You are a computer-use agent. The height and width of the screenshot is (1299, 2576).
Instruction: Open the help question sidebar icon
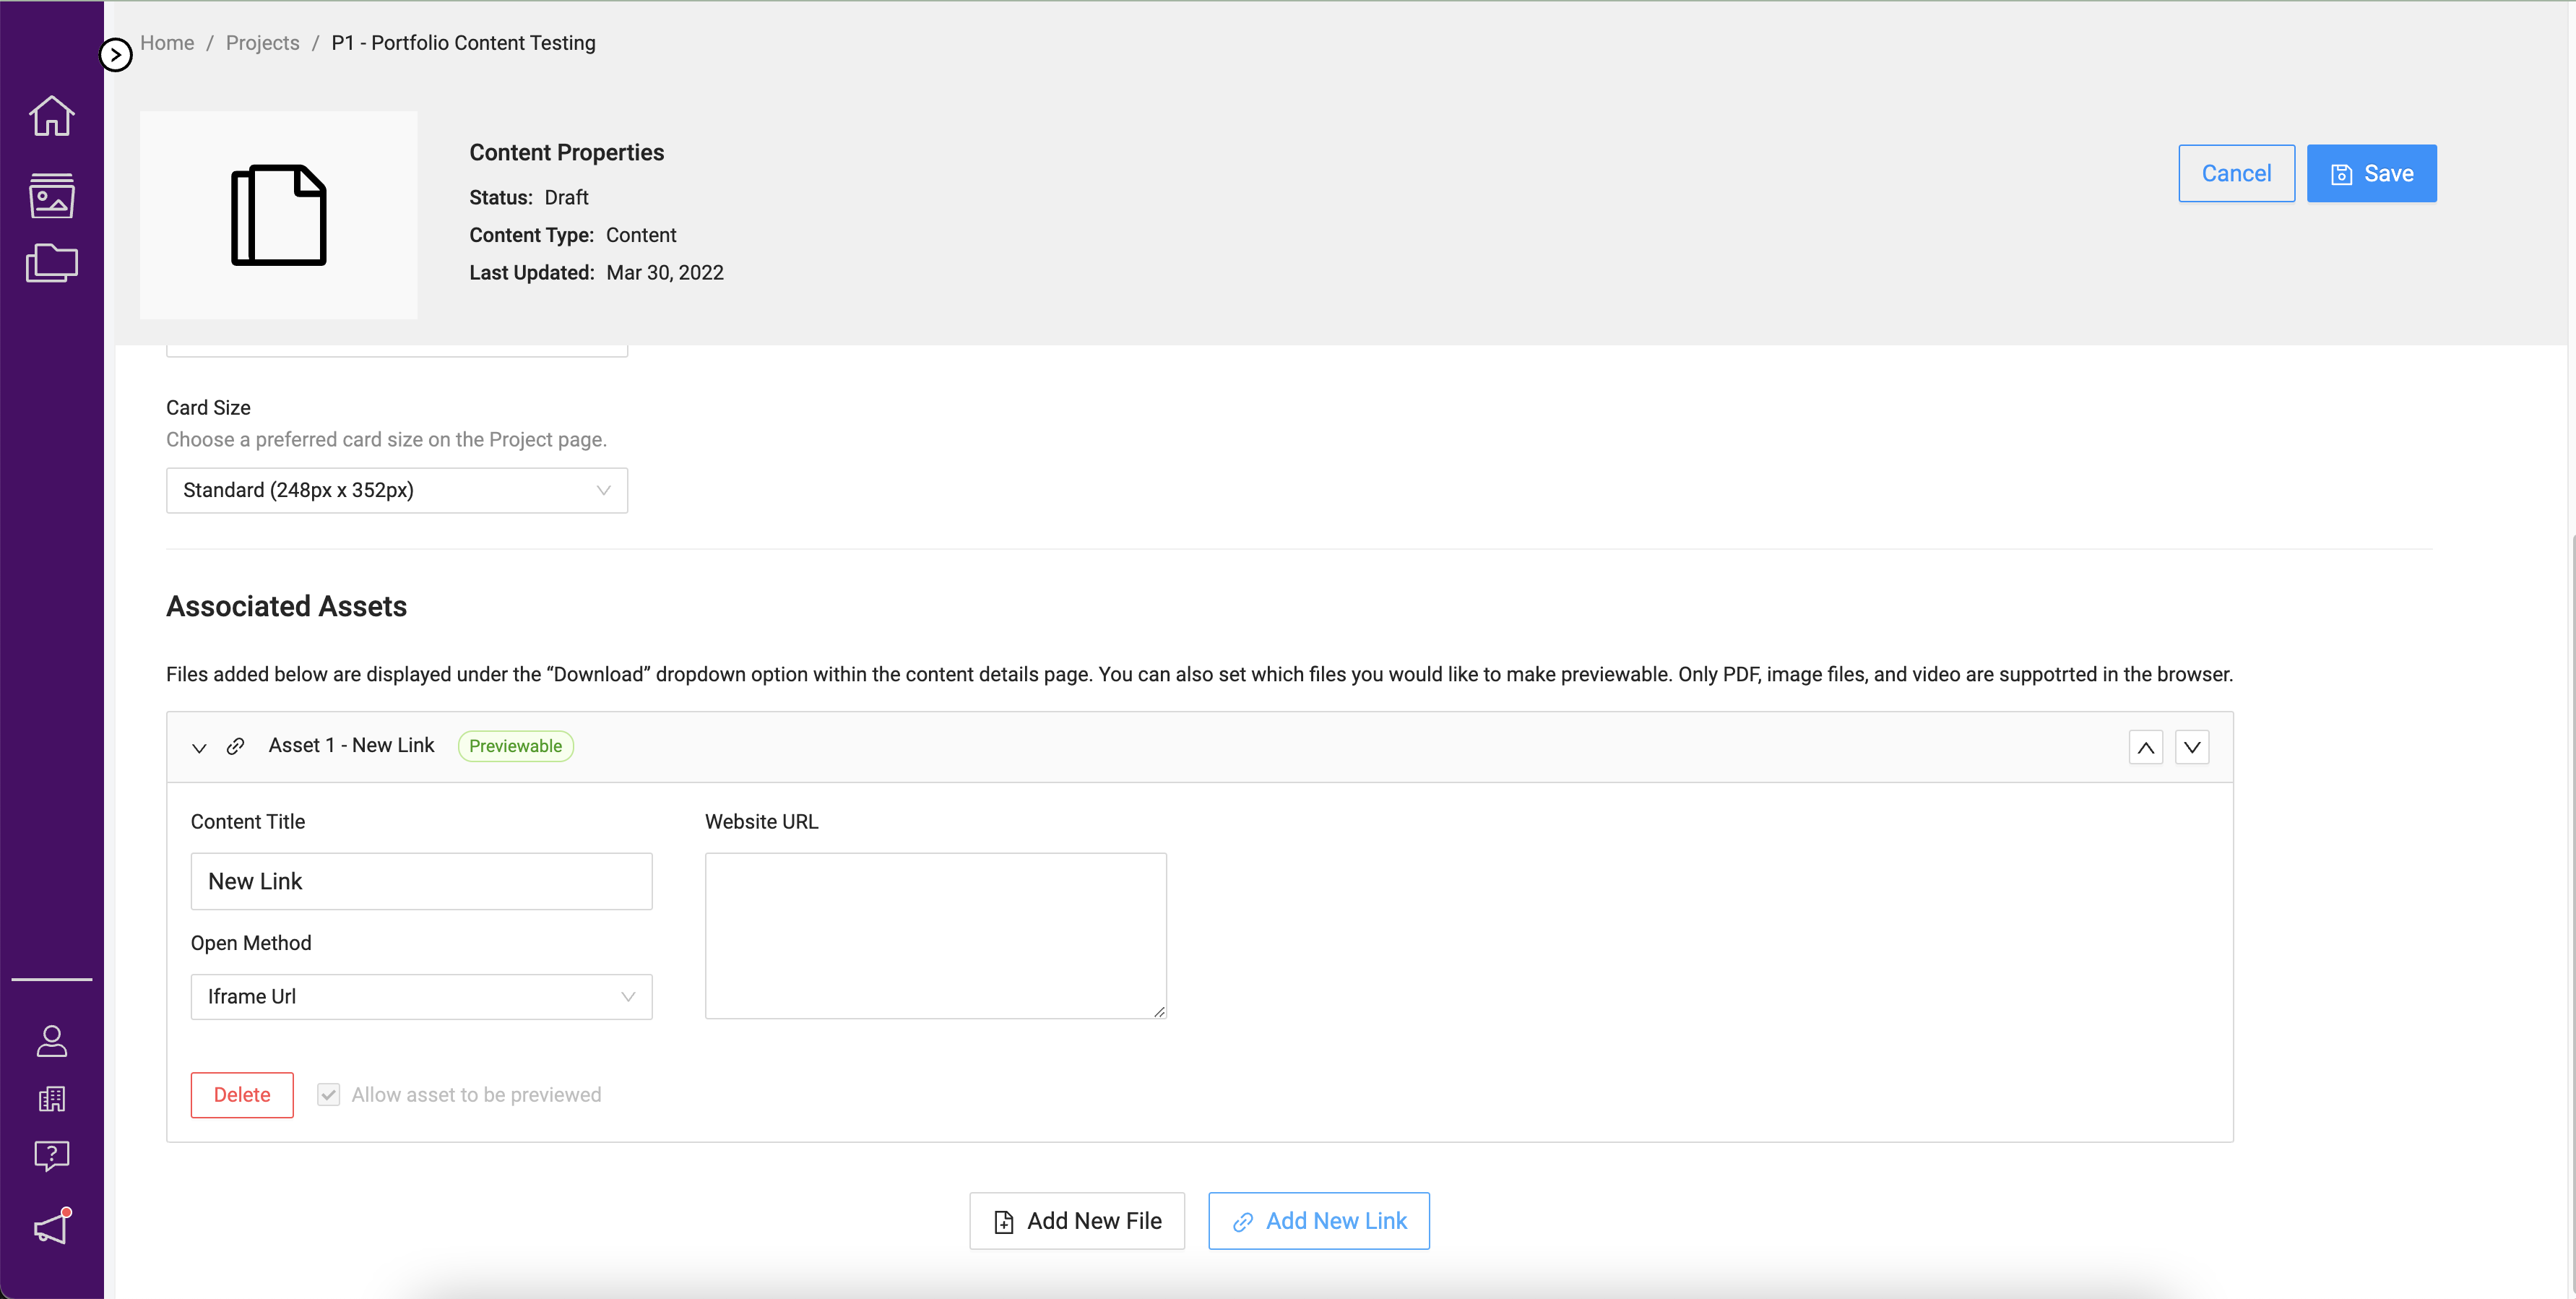(51, 1156)
